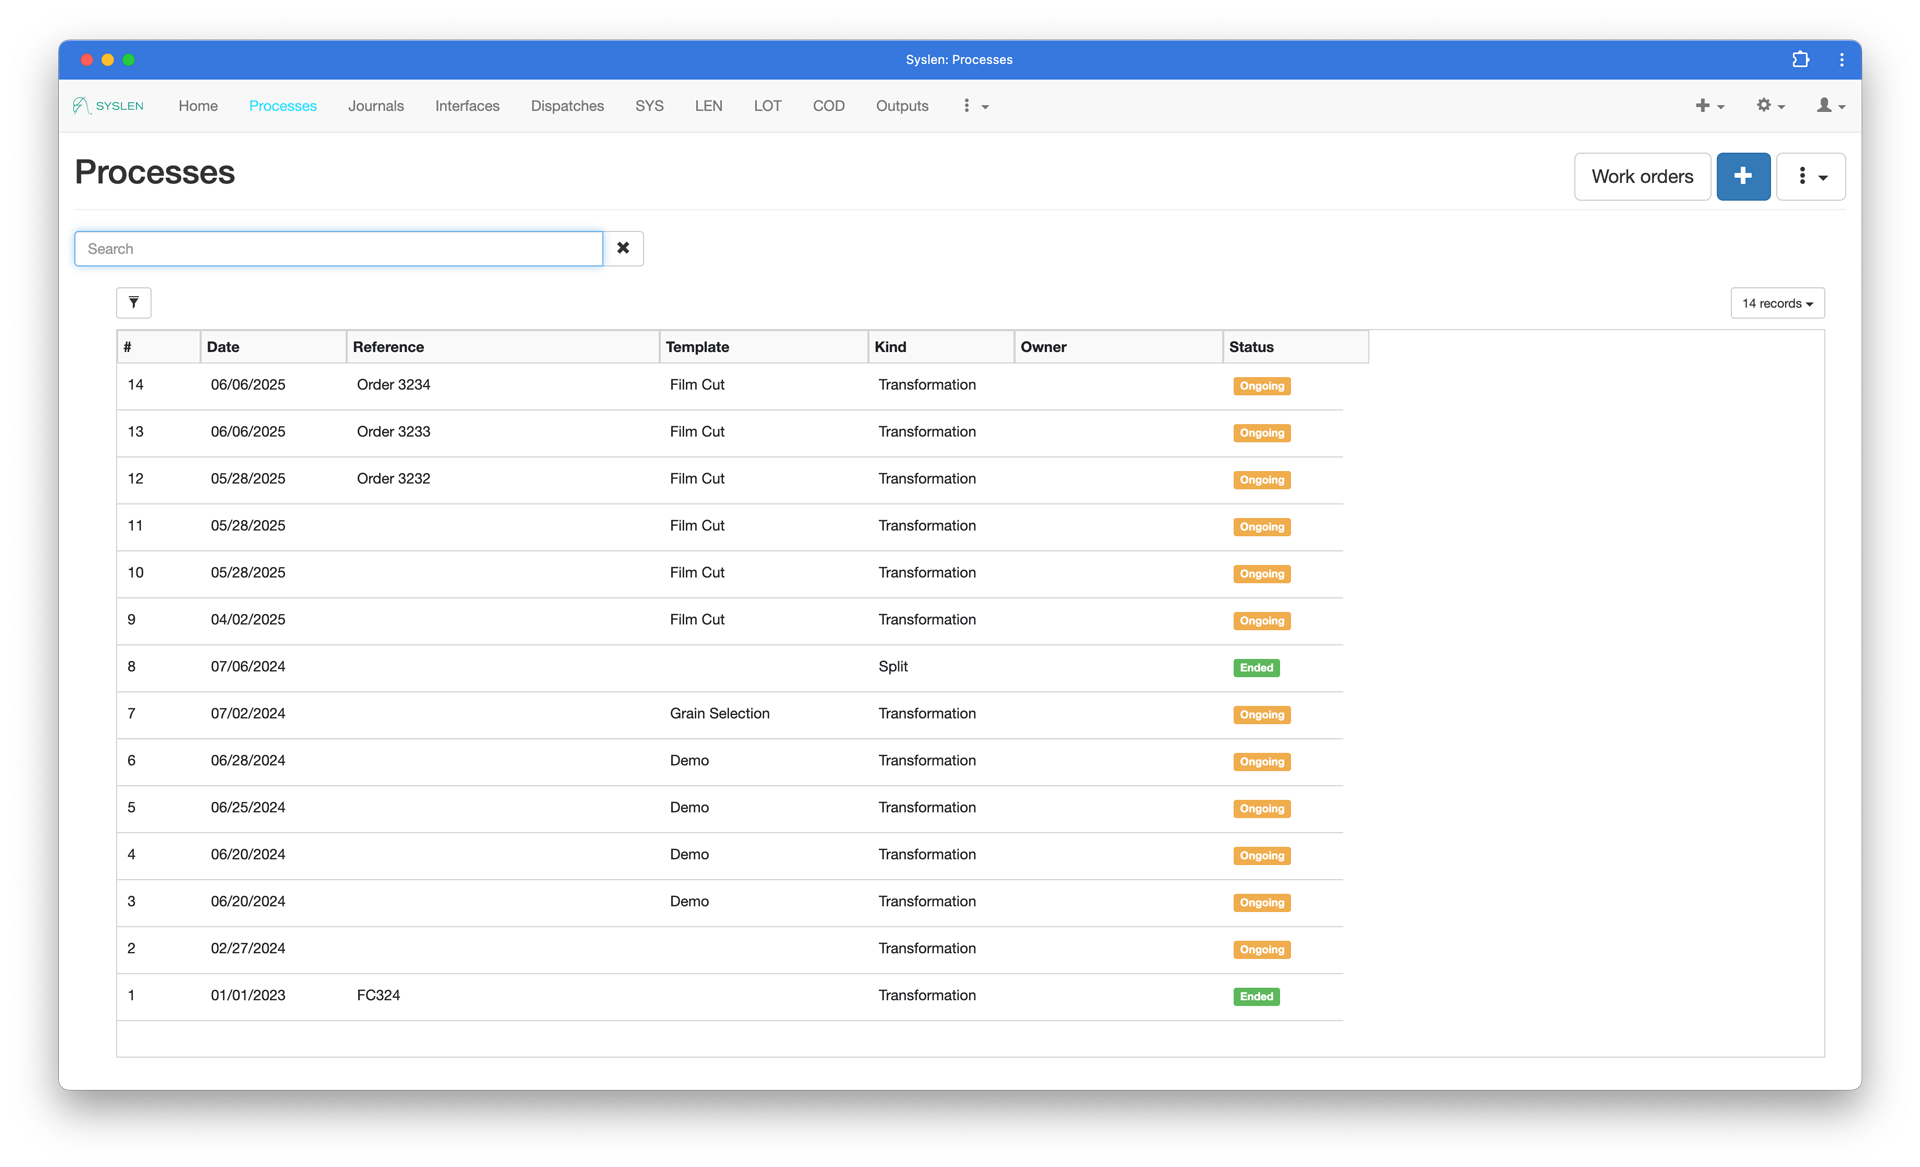Click the Work orders button
The width and height of the screenshot is (1920, 1167).
[1642, 176]
